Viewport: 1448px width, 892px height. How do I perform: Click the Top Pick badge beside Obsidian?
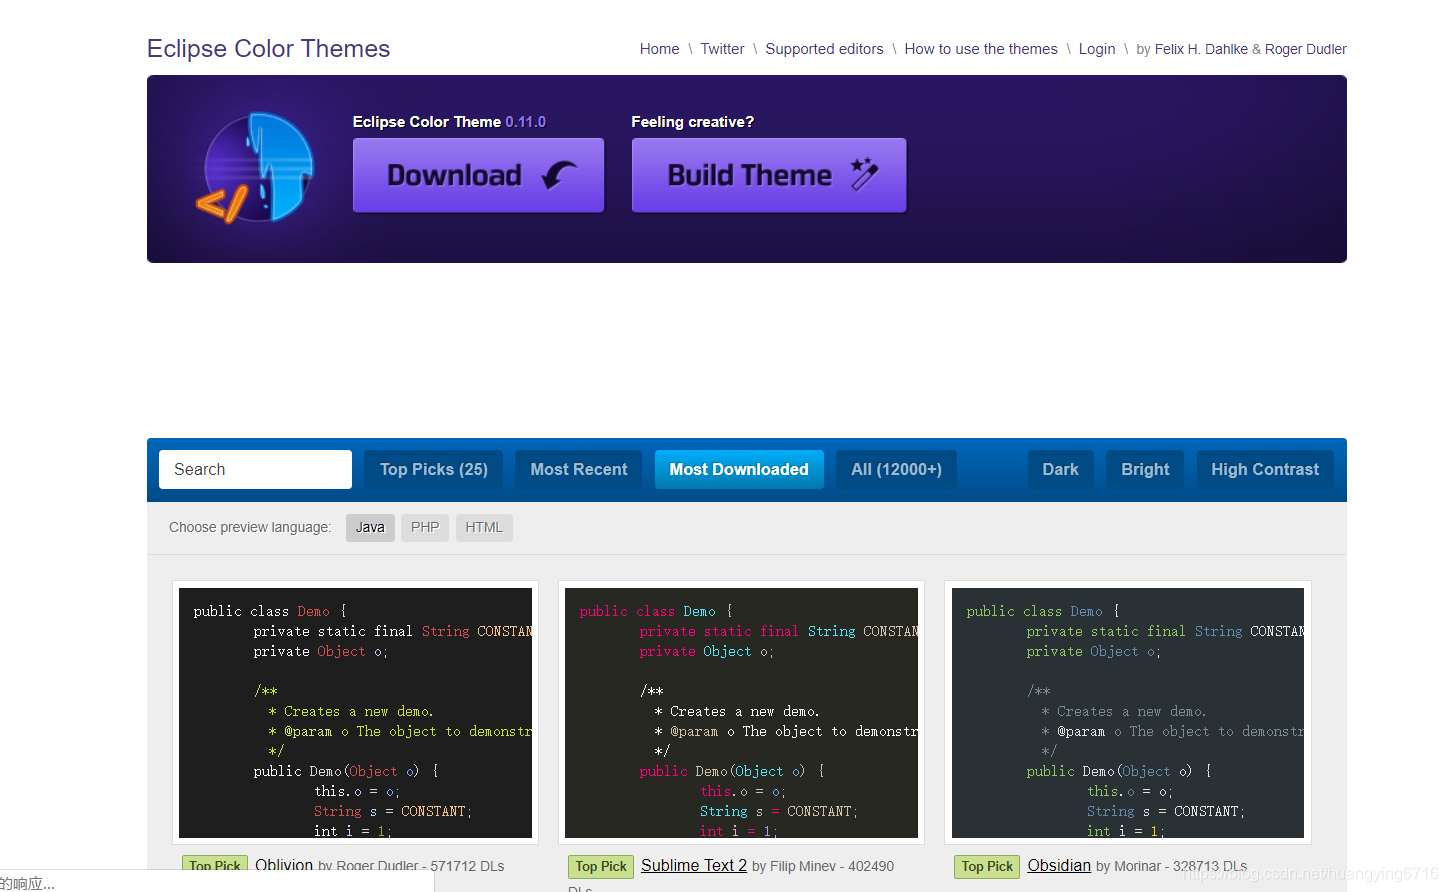987,866
